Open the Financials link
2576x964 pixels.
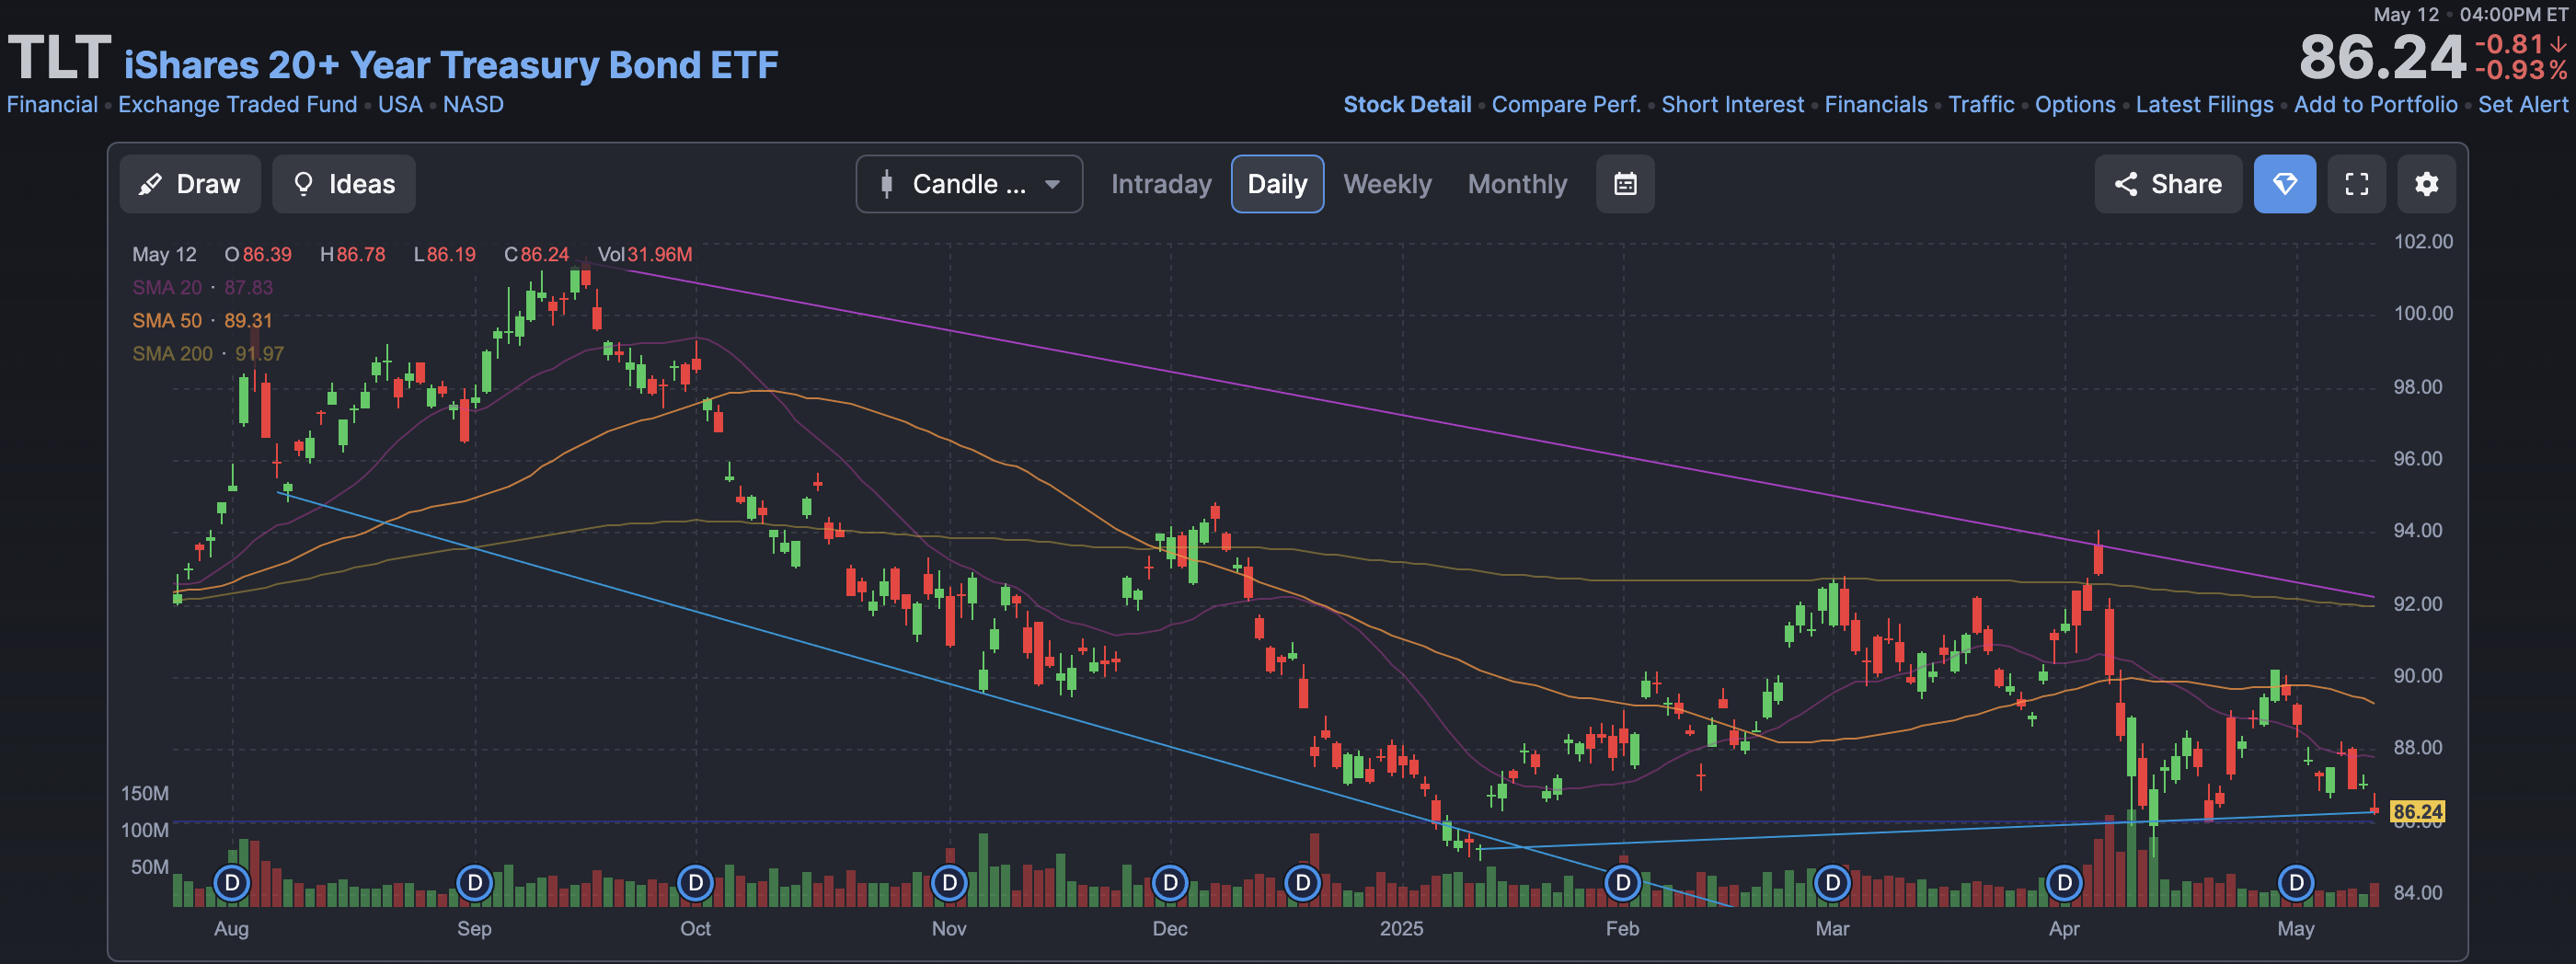coord(1875,104)
